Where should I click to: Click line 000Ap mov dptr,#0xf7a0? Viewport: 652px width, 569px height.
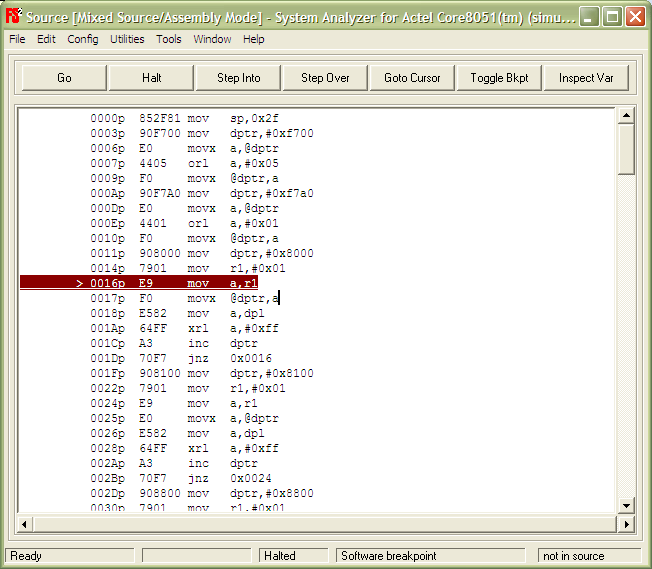[202, 193]
